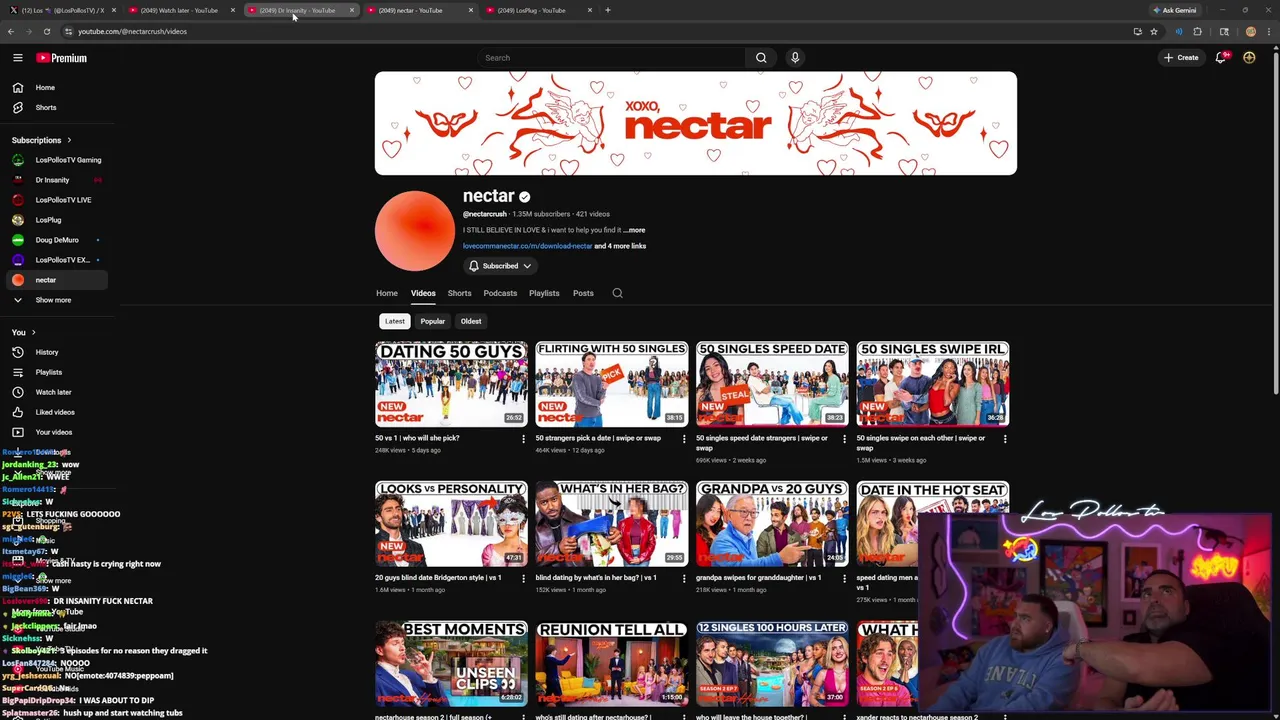
Task: Open options for '50 strangers pick a date' video
Action: tap(684, 439)
